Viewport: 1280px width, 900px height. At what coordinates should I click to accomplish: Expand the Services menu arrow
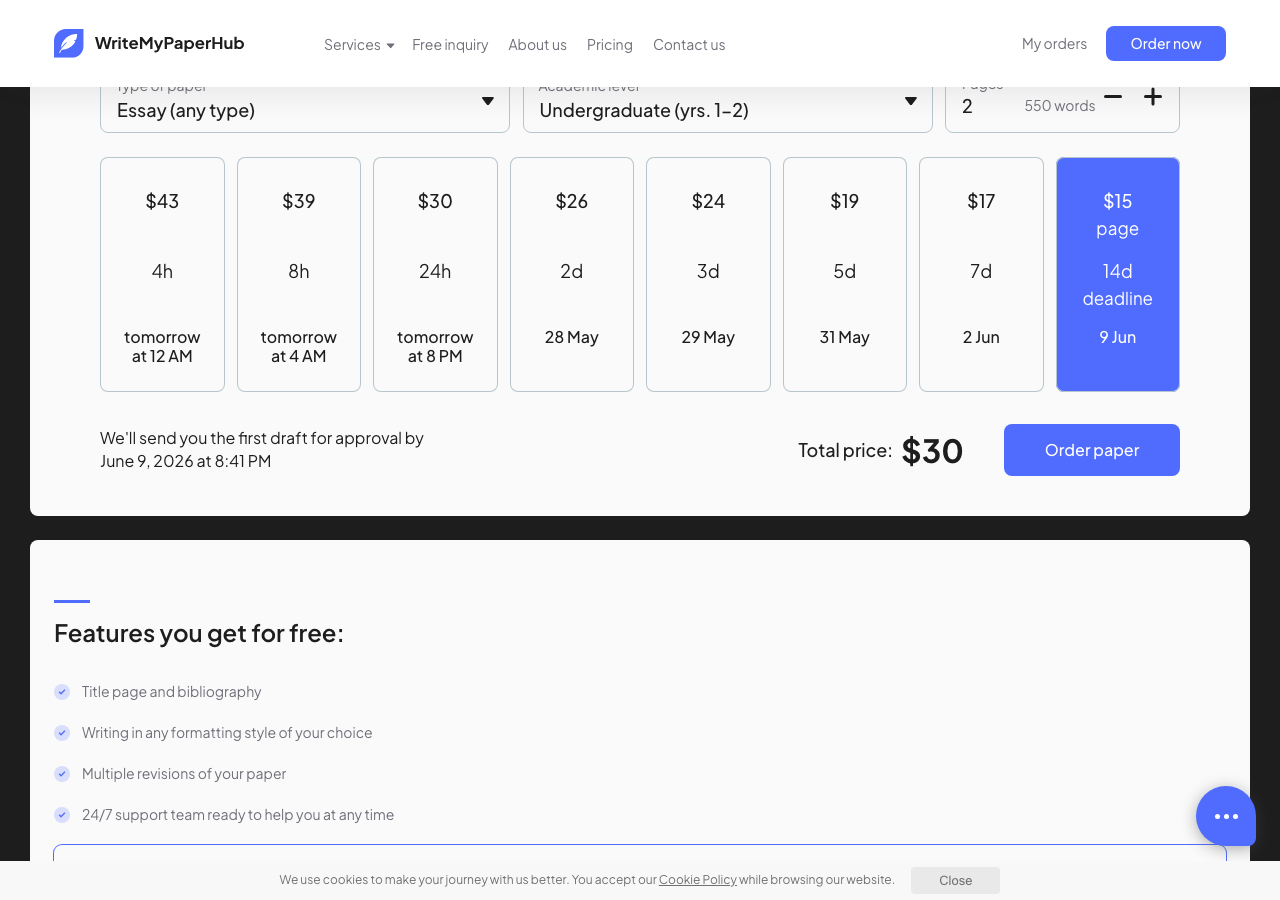(390, 45)
